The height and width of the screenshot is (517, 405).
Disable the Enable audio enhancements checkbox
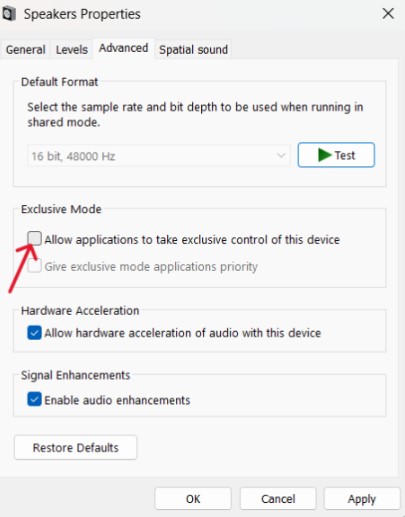point(34,399)
